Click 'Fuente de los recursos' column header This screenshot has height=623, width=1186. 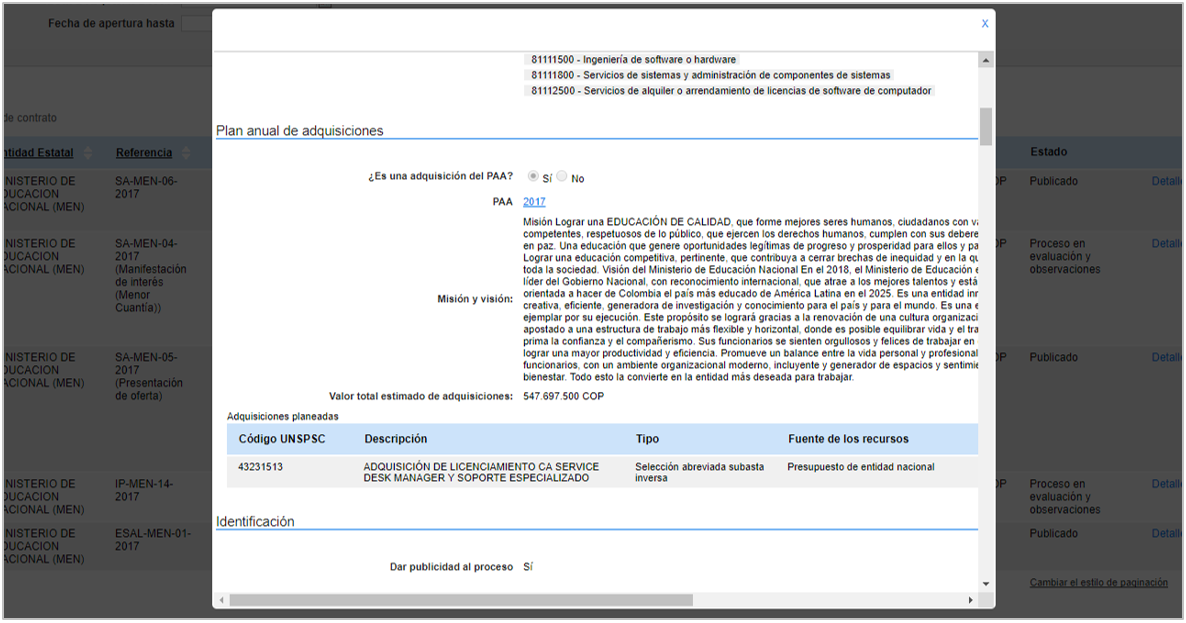849,439
